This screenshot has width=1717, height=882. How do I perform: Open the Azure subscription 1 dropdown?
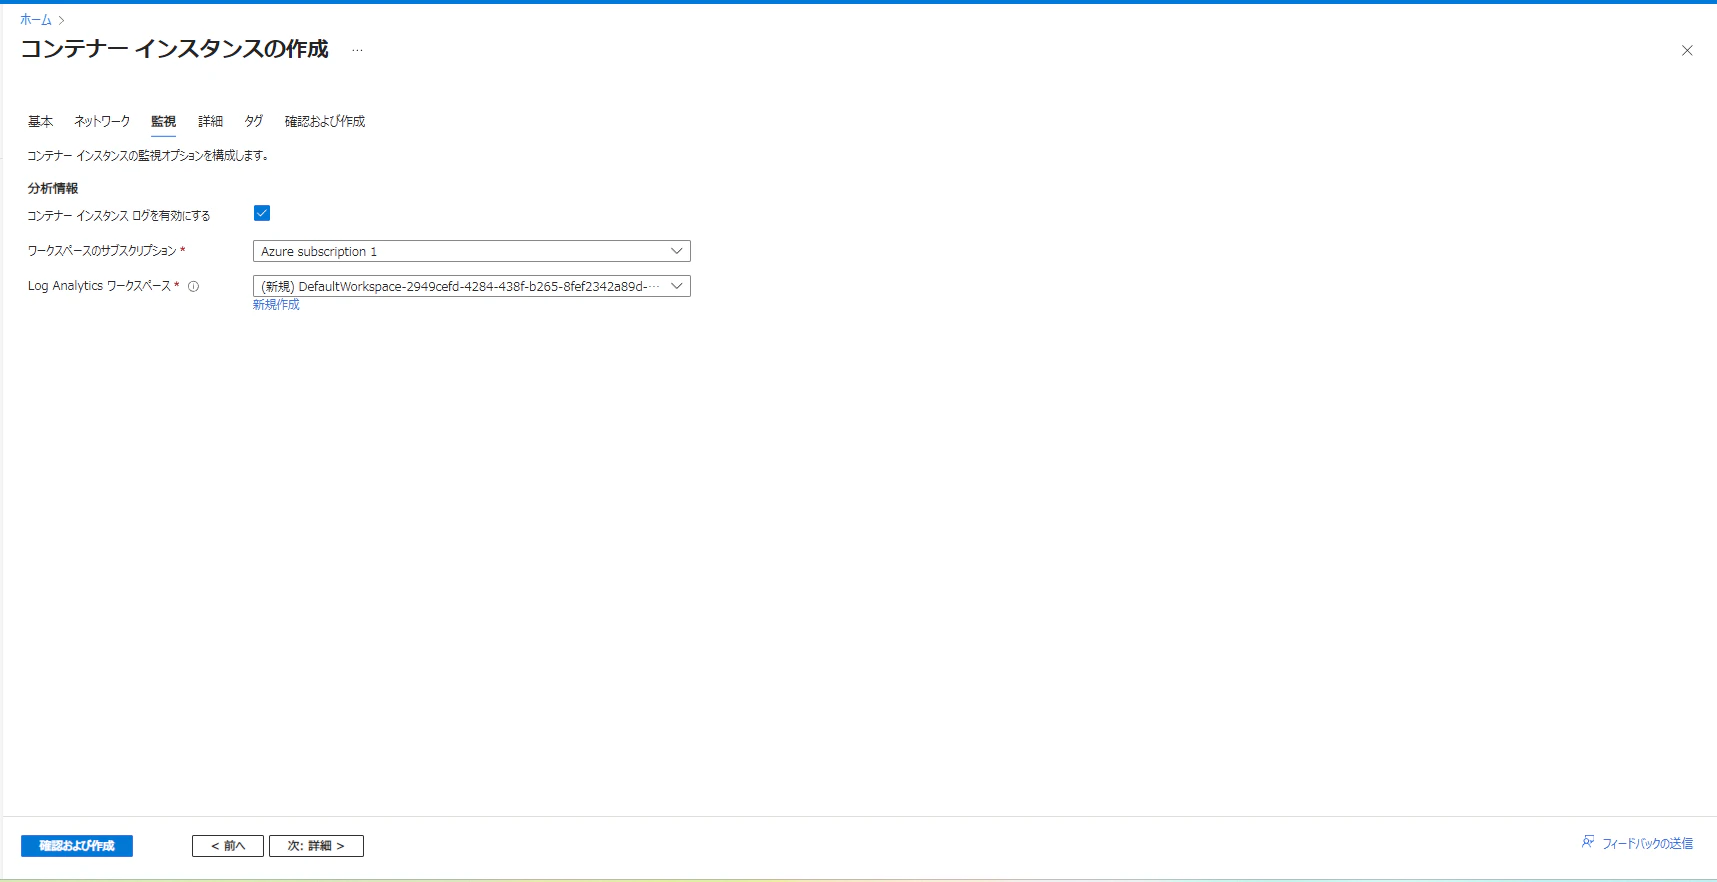(472, 251)
